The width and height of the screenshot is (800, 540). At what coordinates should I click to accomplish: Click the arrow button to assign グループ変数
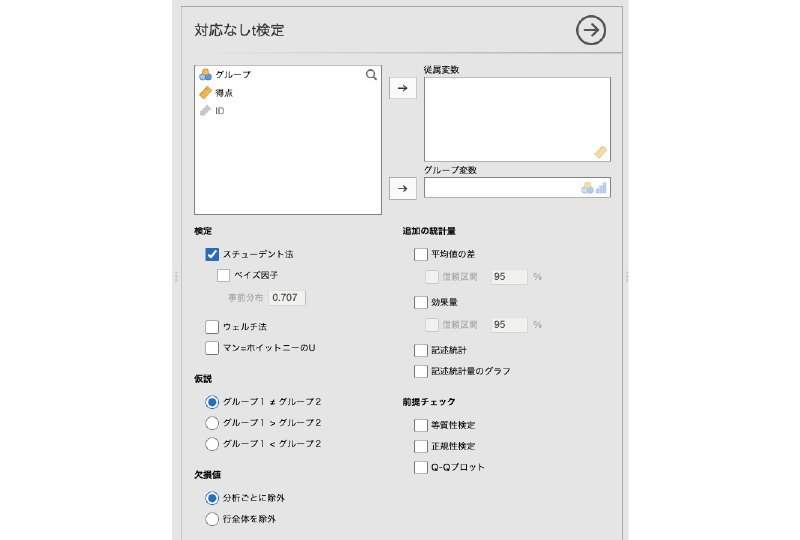(x=402, y=187)
